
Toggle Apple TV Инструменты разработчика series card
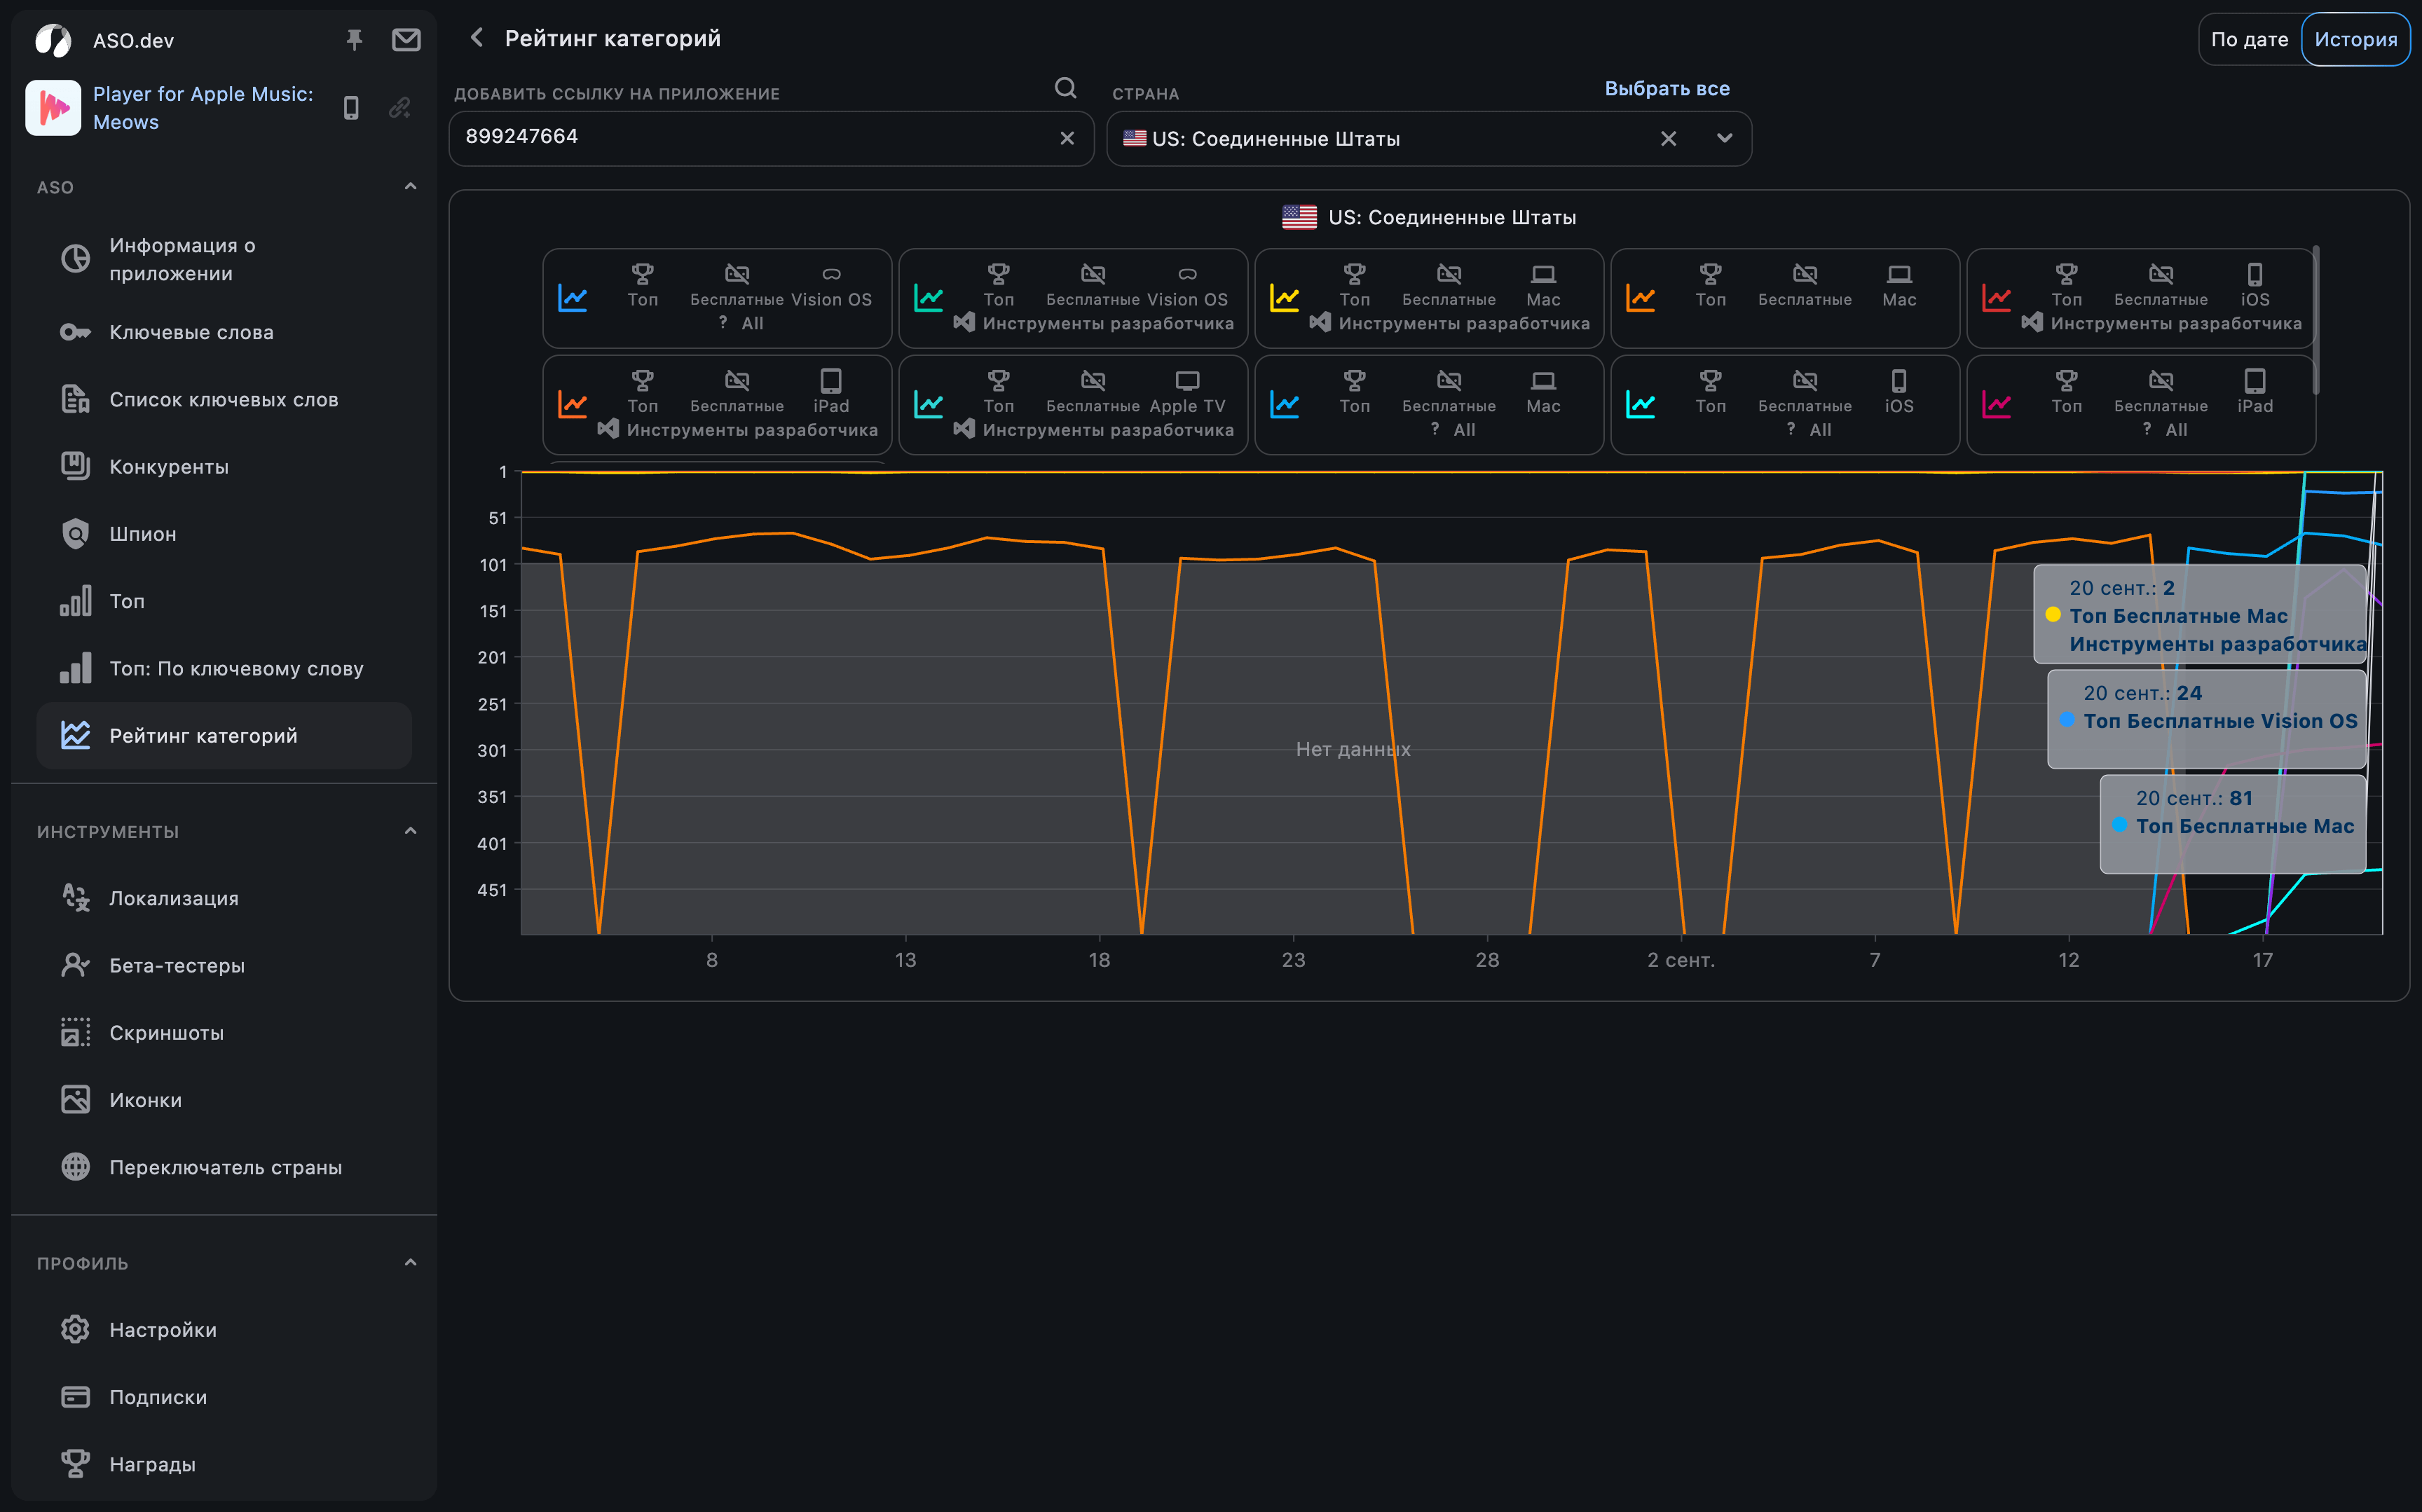[x=1073, y=405]
